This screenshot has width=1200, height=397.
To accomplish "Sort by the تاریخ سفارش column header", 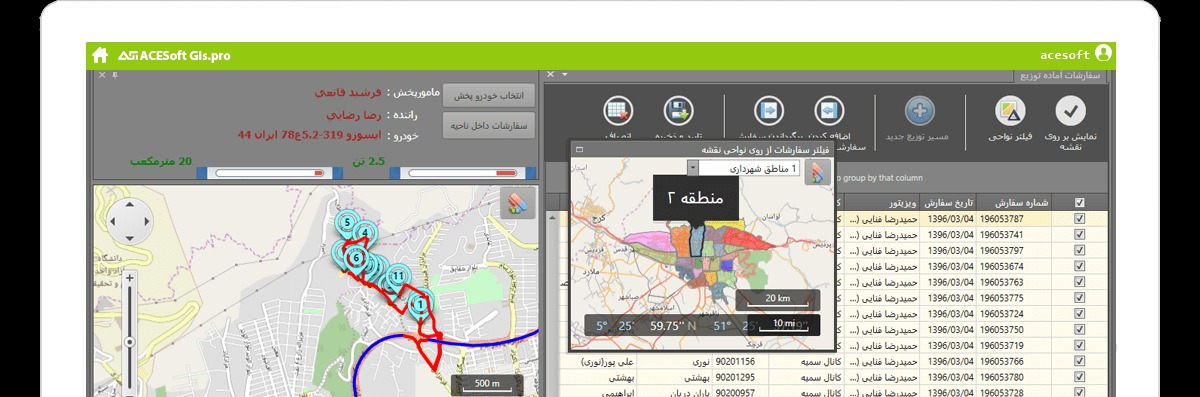I will pos(949,203).
